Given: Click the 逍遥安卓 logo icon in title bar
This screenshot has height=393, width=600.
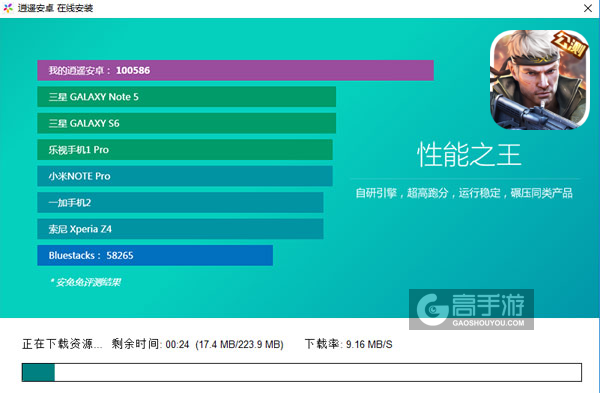Looking at the screenshot, I should pos(8,8).
